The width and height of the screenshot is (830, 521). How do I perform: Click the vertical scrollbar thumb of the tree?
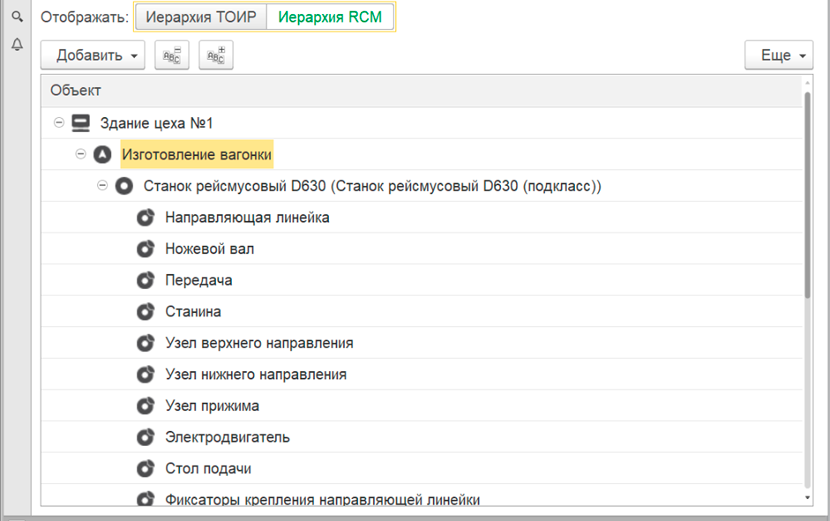point(807,195)
